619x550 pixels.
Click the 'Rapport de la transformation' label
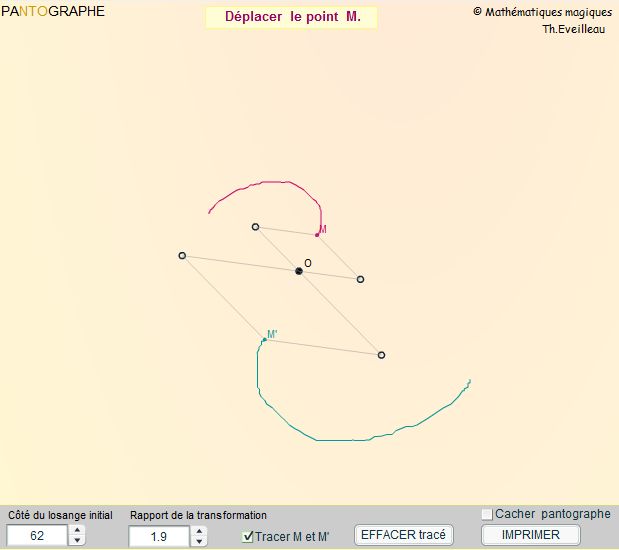point(198,515)
